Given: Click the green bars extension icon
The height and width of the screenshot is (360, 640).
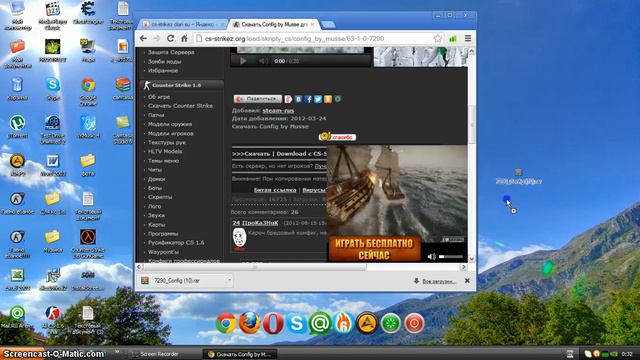Looking at the screenshot, I should [453, 39].
